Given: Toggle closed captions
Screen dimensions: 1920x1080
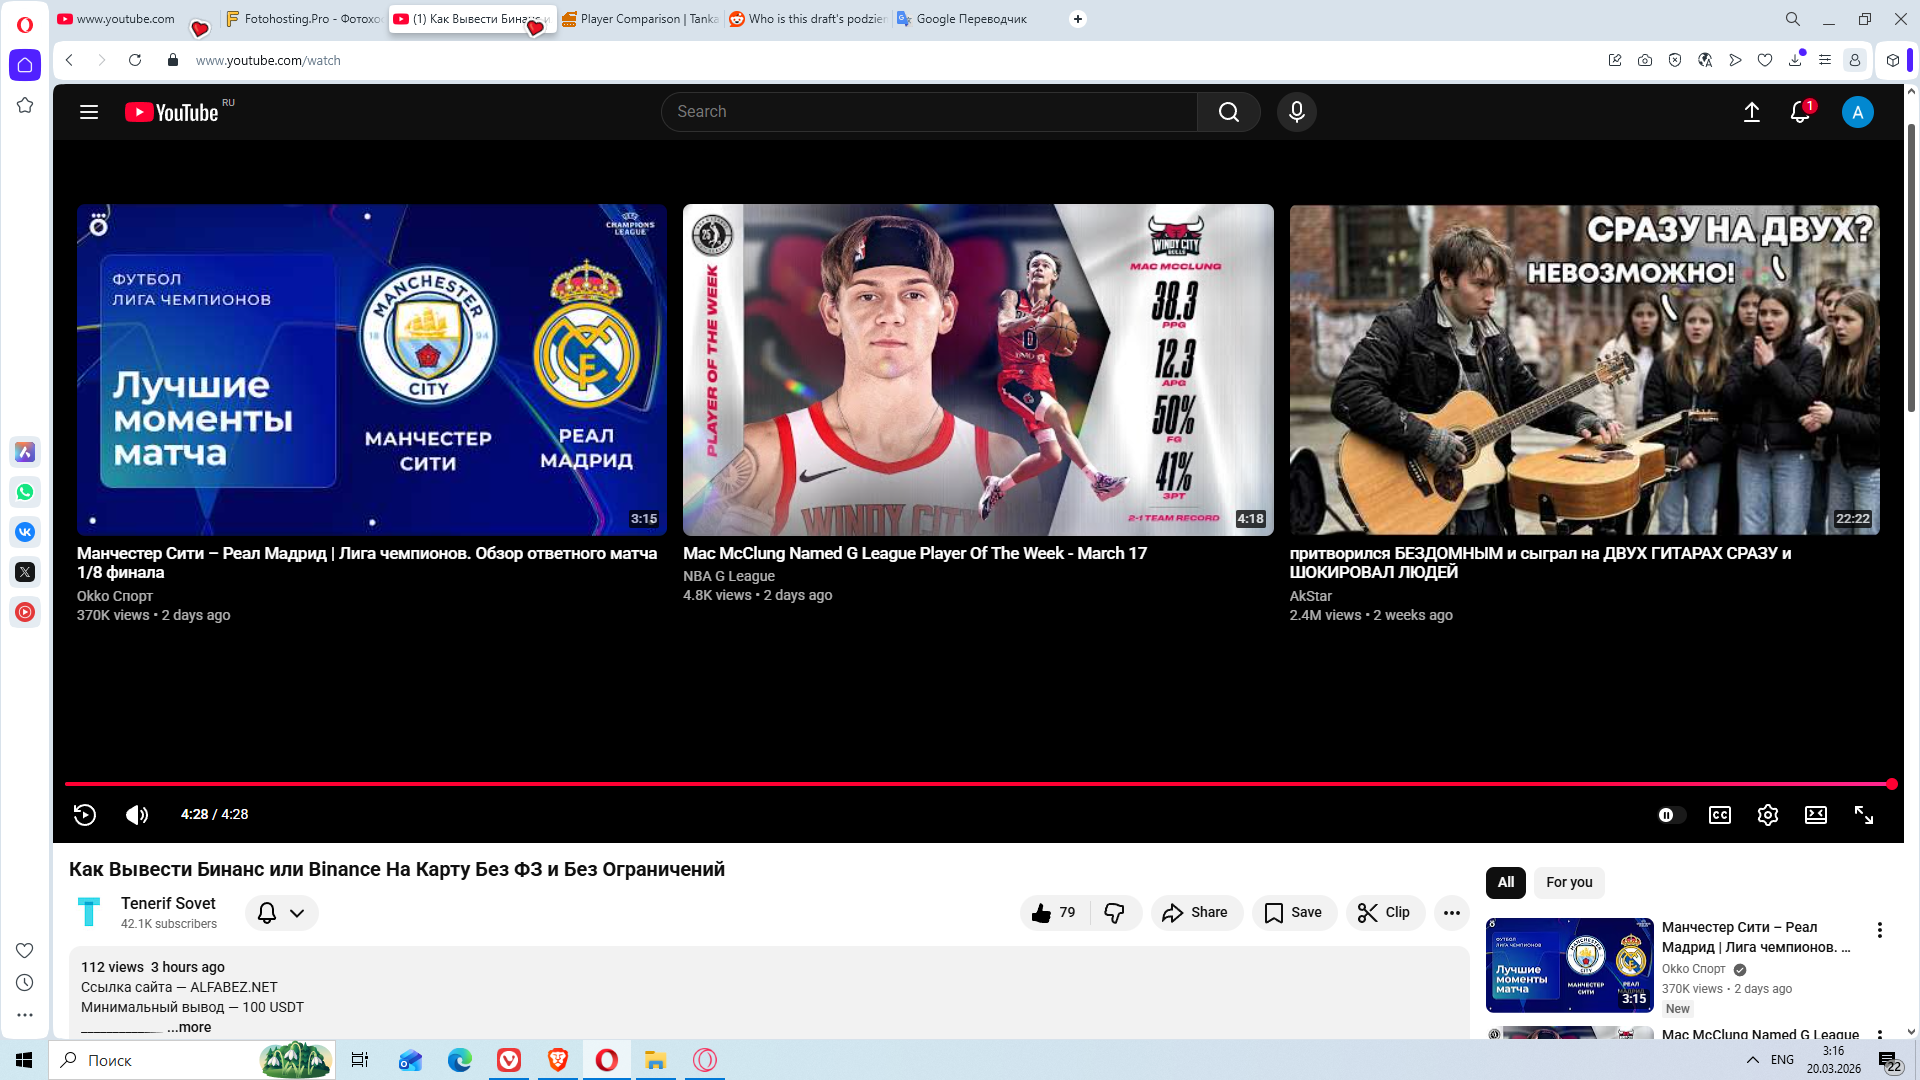Looking at the screenshot, I should [x=1719, y=815].
